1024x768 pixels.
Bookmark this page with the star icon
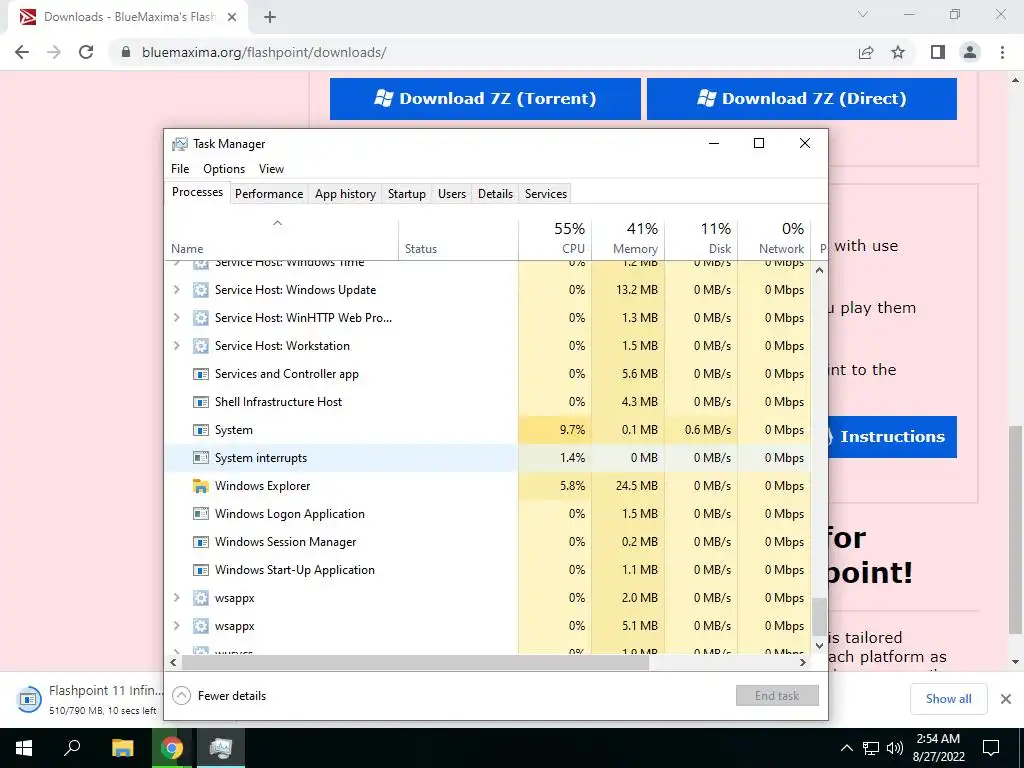[x=898, y=52]
